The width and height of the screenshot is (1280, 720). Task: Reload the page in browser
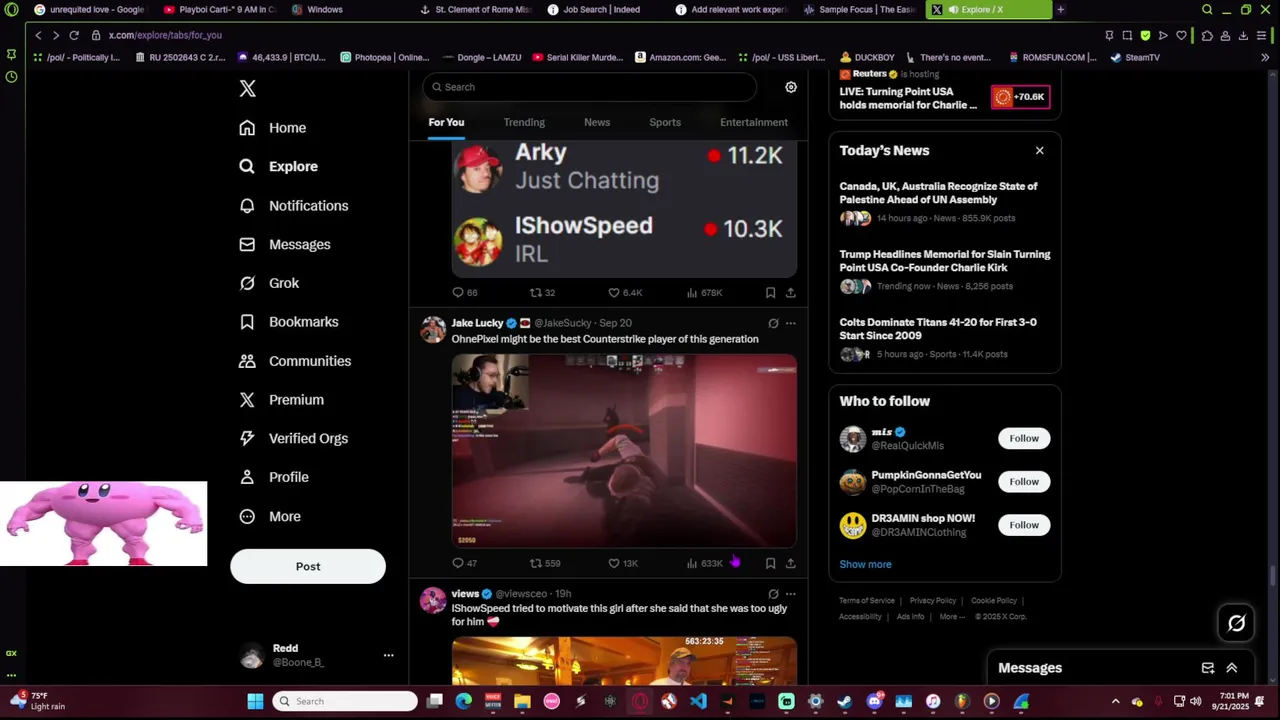[74, 35]
